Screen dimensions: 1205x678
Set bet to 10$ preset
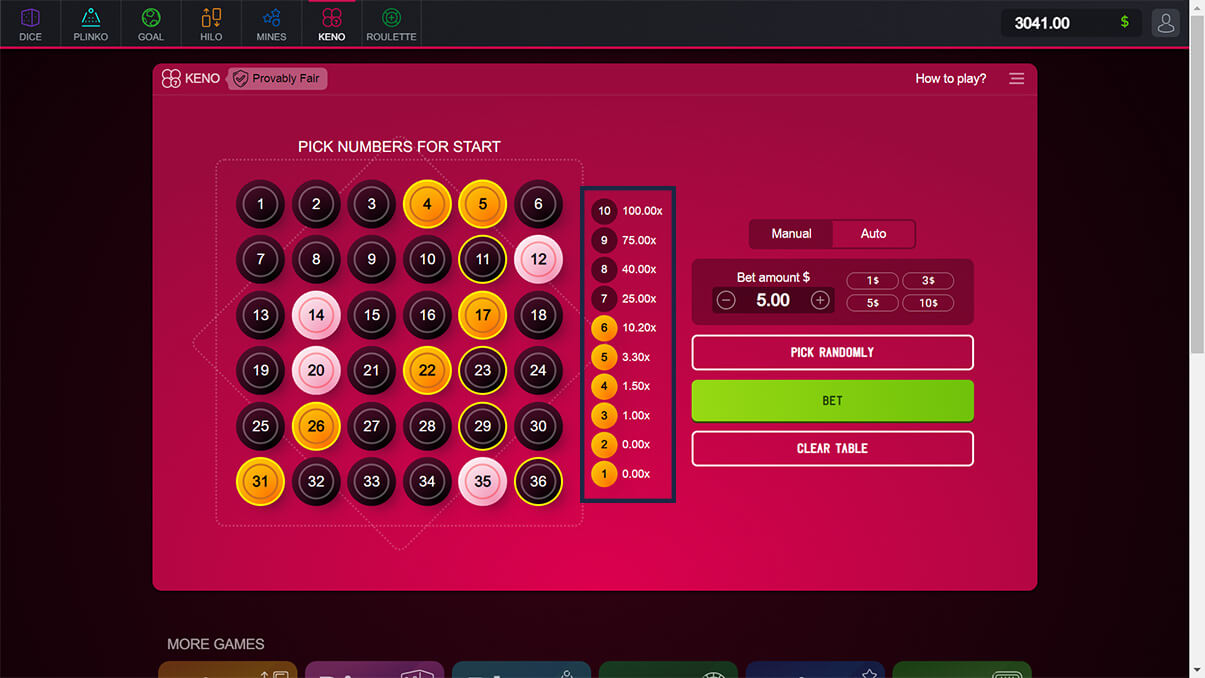tap(928, 303)
